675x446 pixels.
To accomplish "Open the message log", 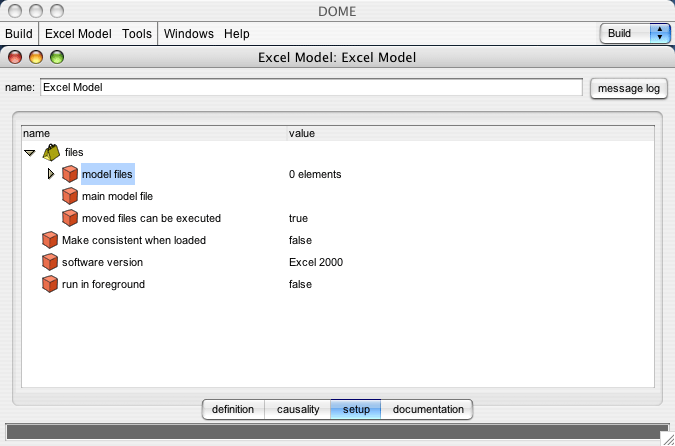I will 629,88.
